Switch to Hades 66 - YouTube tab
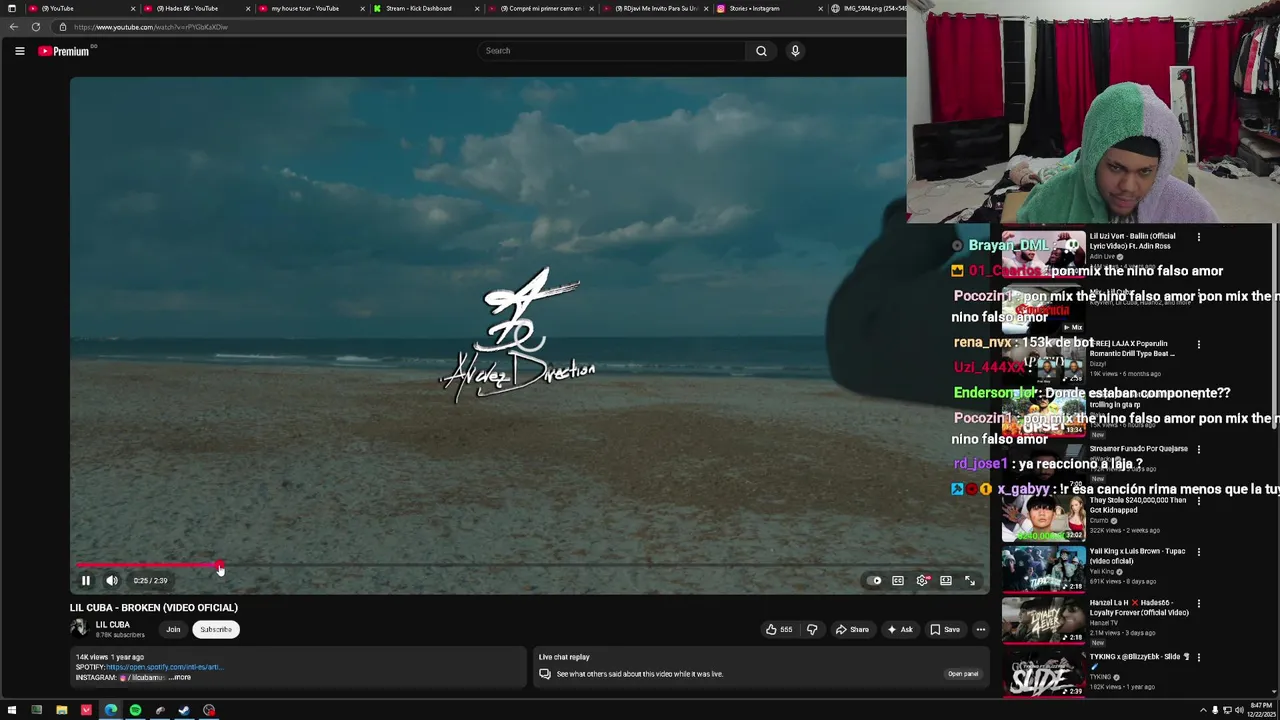 tap(195, 8)
